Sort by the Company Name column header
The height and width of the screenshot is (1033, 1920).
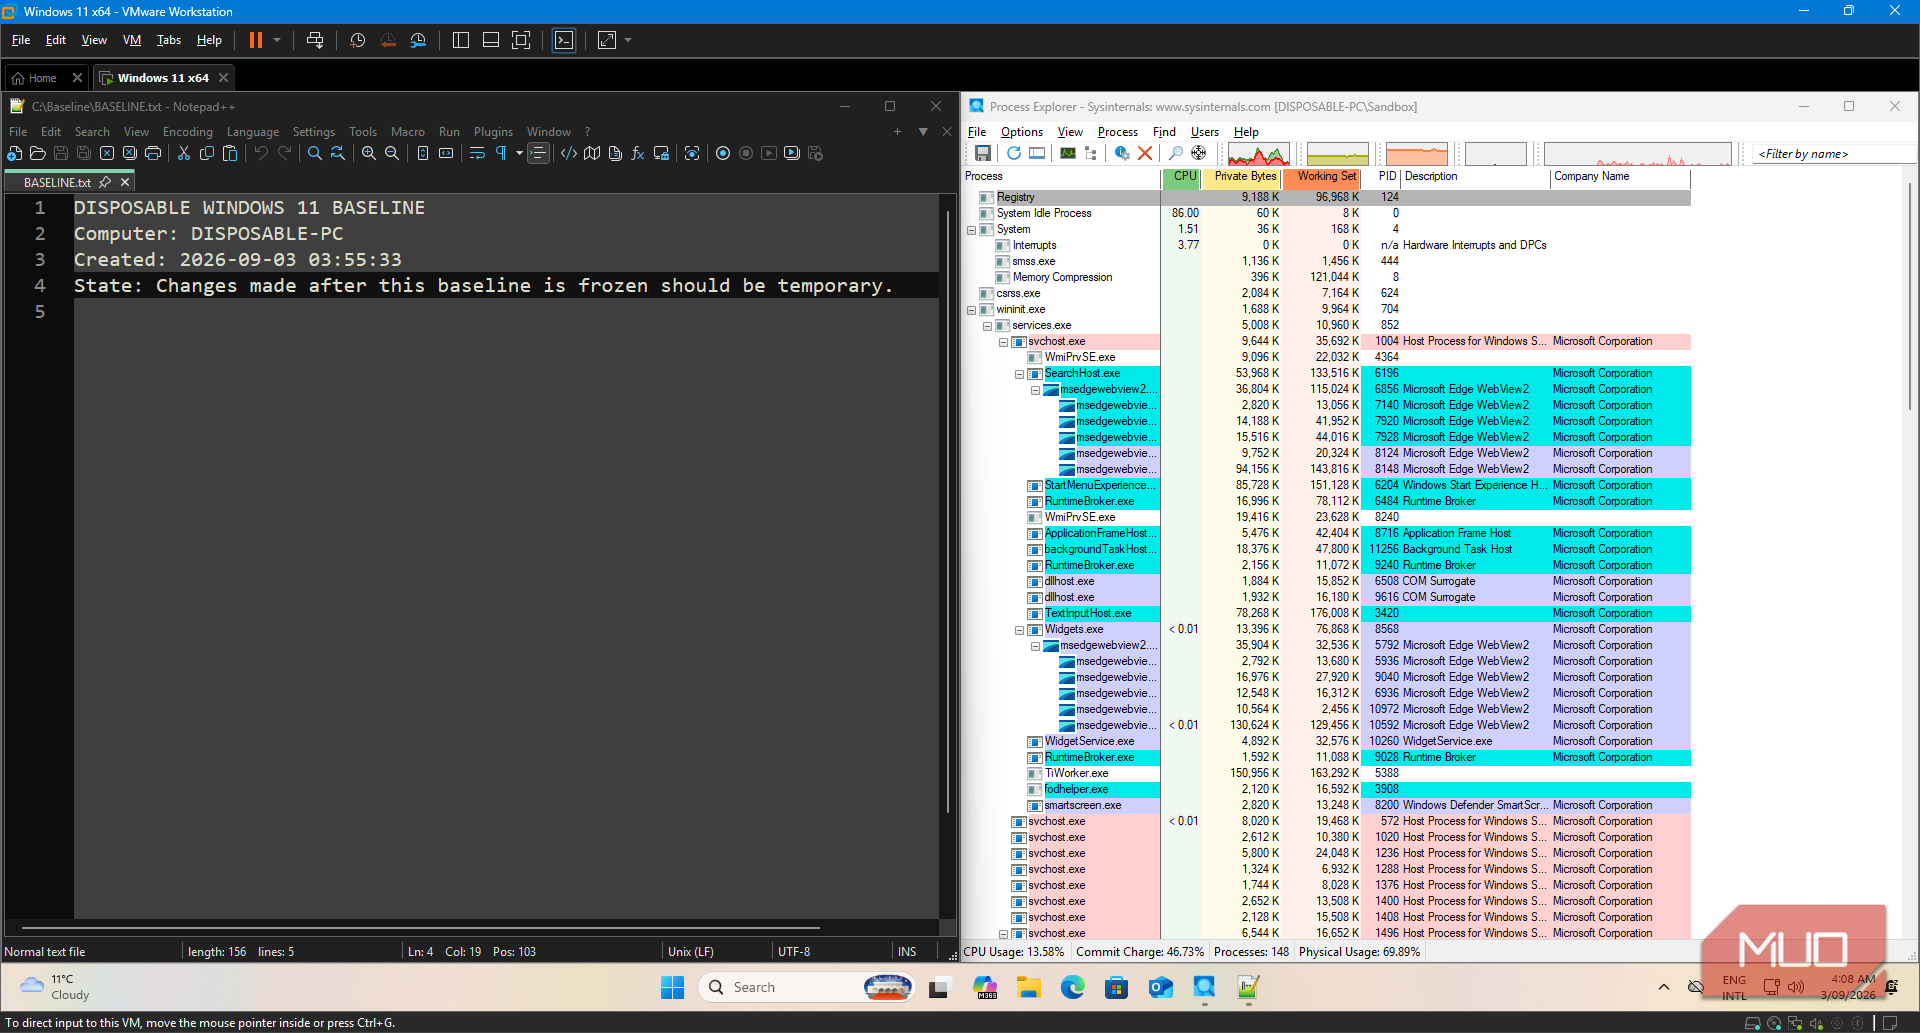click(1620, 177)
